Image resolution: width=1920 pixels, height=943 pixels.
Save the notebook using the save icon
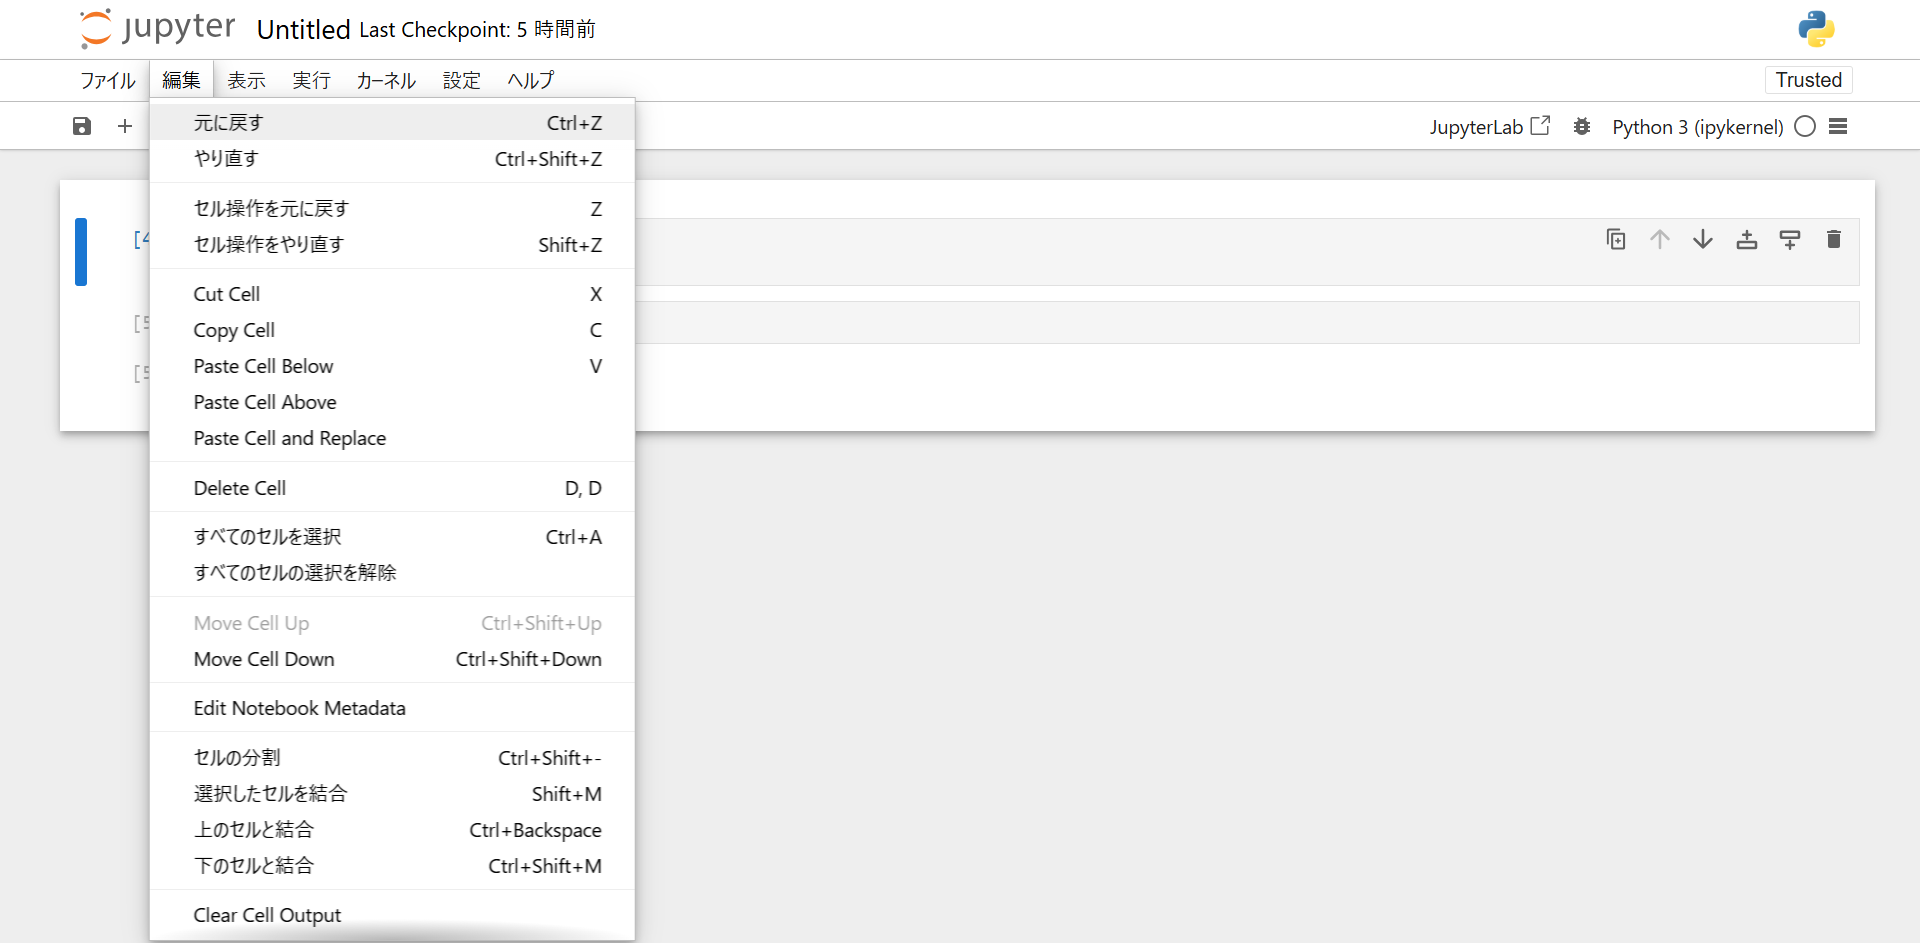coord(81,126)
